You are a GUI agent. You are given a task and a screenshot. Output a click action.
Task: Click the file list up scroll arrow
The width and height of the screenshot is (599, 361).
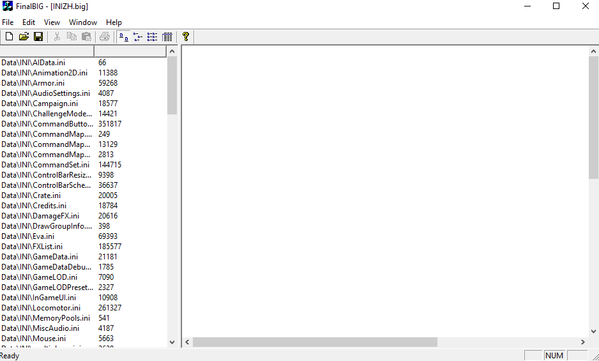pyautogui.click(x=172, y=51)
